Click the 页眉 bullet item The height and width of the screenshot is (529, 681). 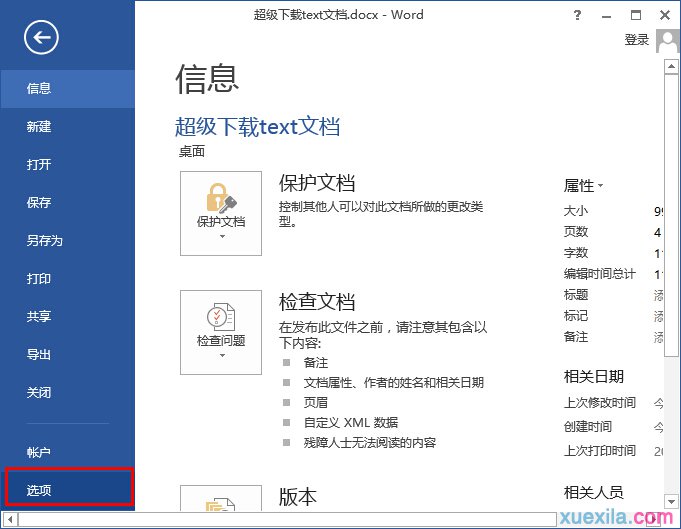coord(316,403)
